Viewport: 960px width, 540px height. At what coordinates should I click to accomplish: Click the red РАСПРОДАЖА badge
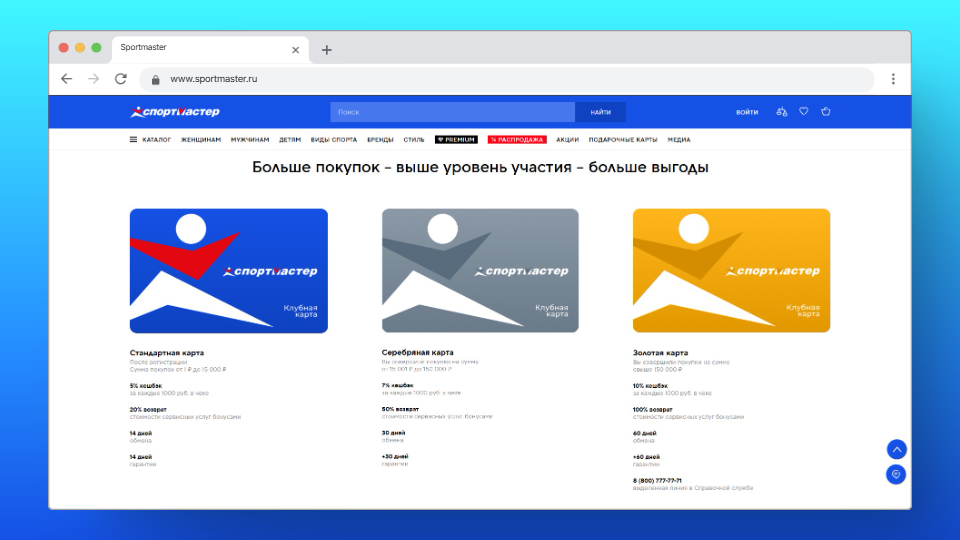point(517,140)
